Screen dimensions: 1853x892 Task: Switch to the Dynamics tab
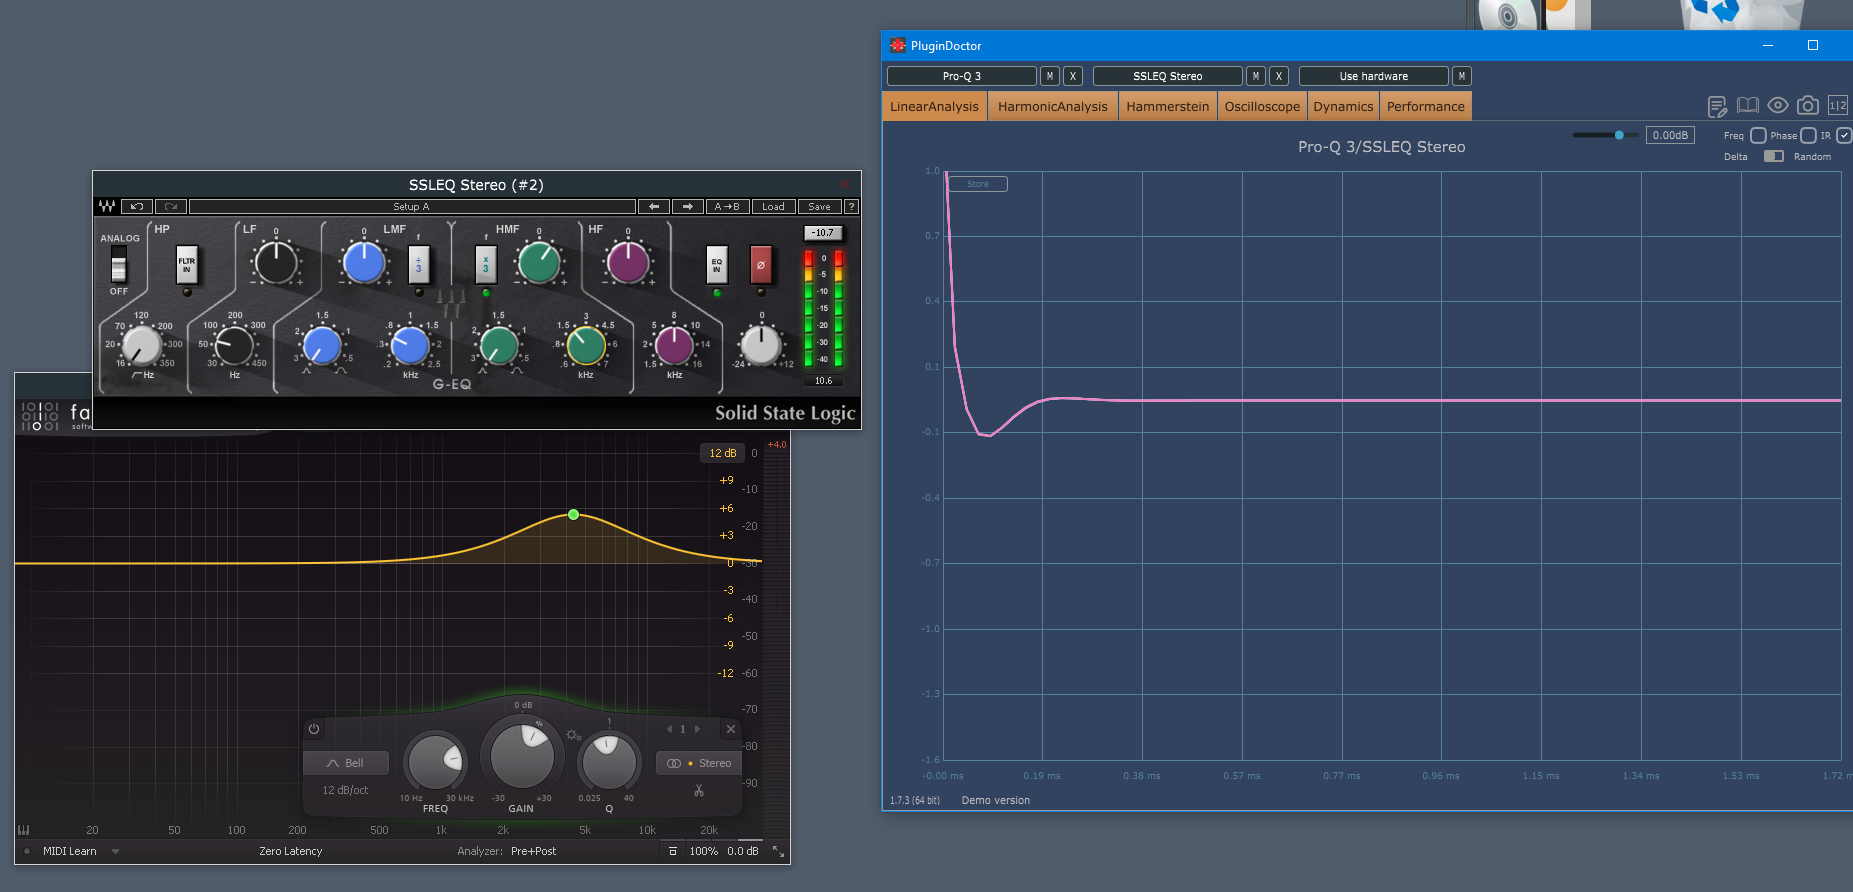click(1343, 106)
